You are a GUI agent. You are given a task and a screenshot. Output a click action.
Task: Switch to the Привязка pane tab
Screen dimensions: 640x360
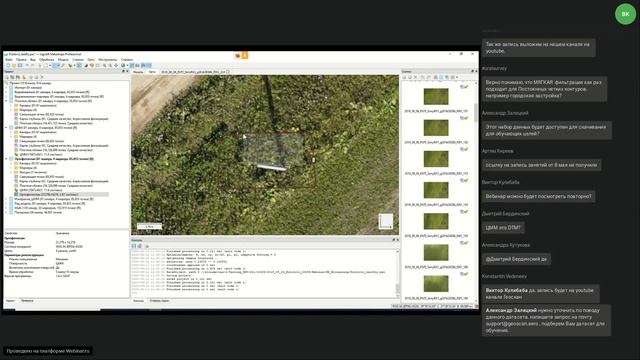pos(27,301)
